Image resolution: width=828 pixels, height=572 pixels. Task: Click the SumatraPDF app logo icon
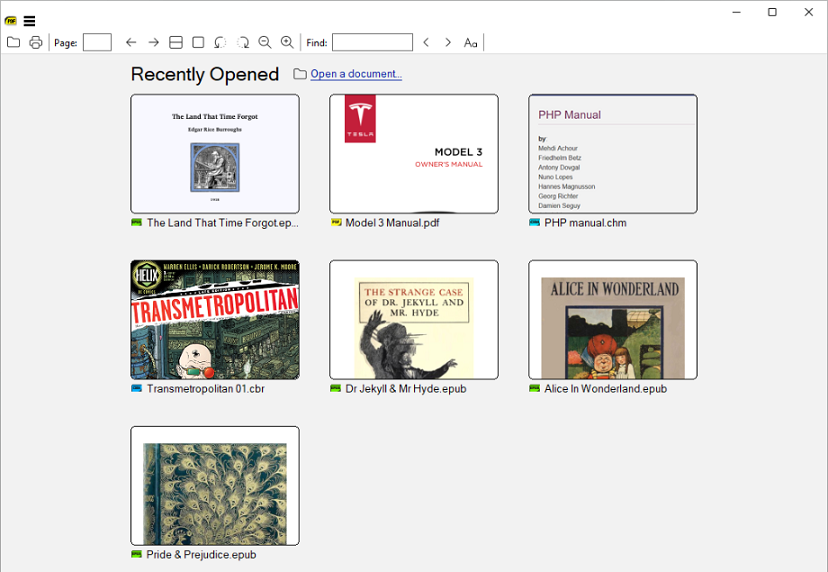11,21
